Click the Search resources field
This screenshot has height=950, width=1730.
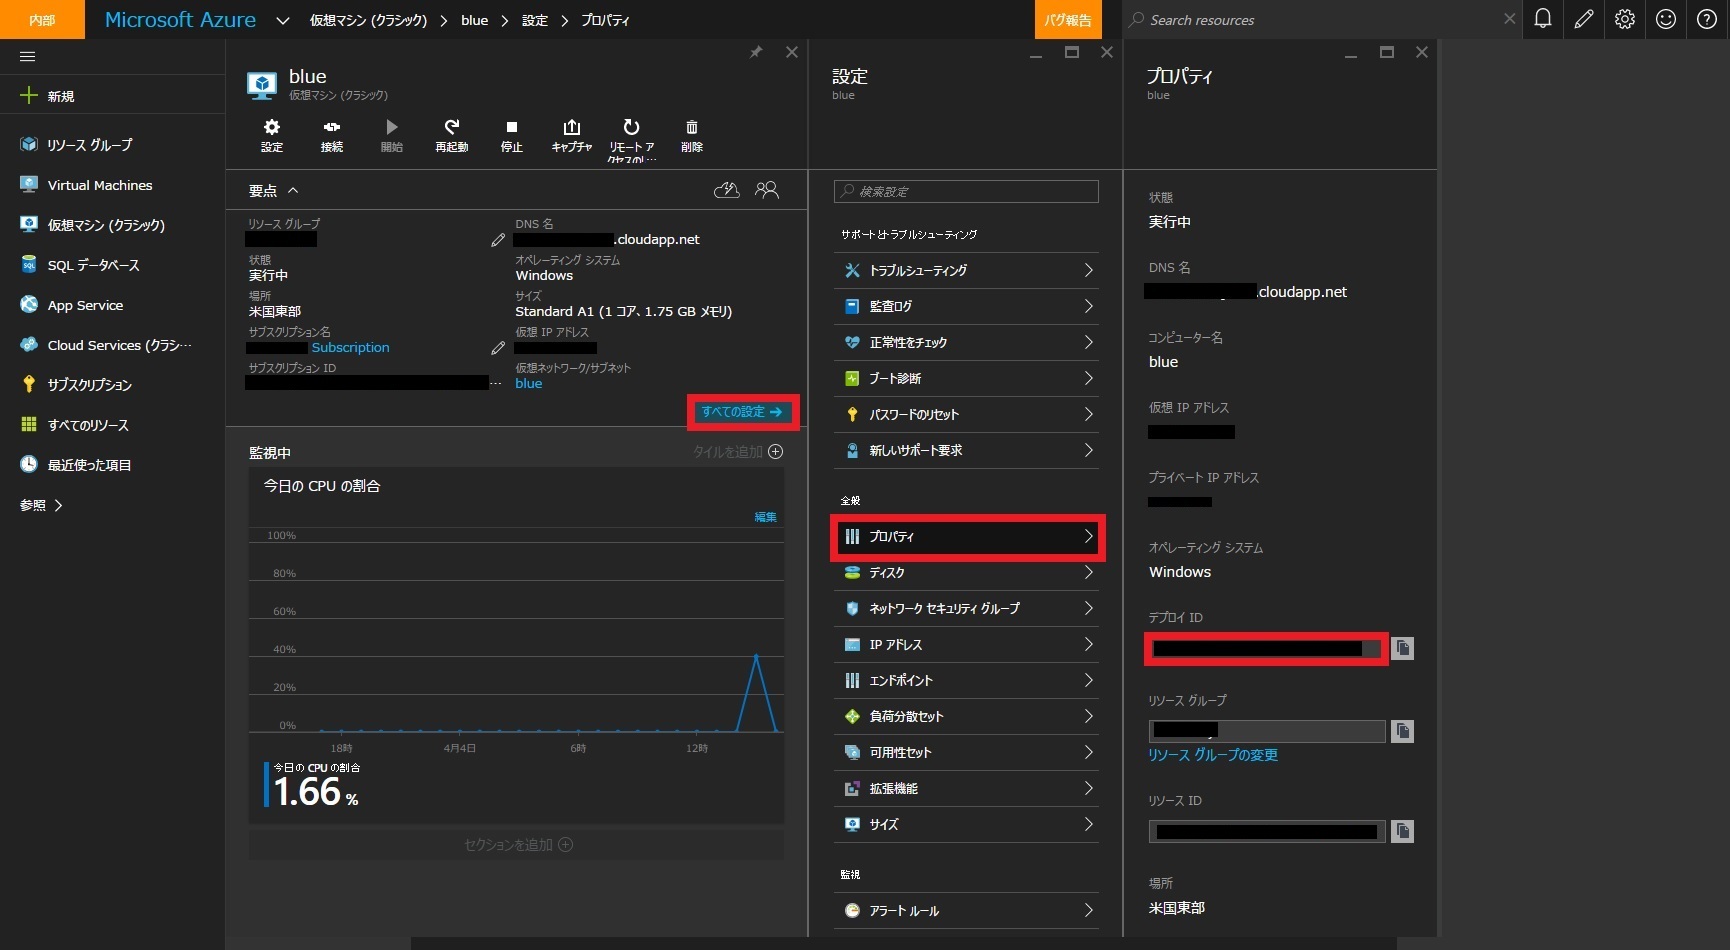[x=1320, y=20]
